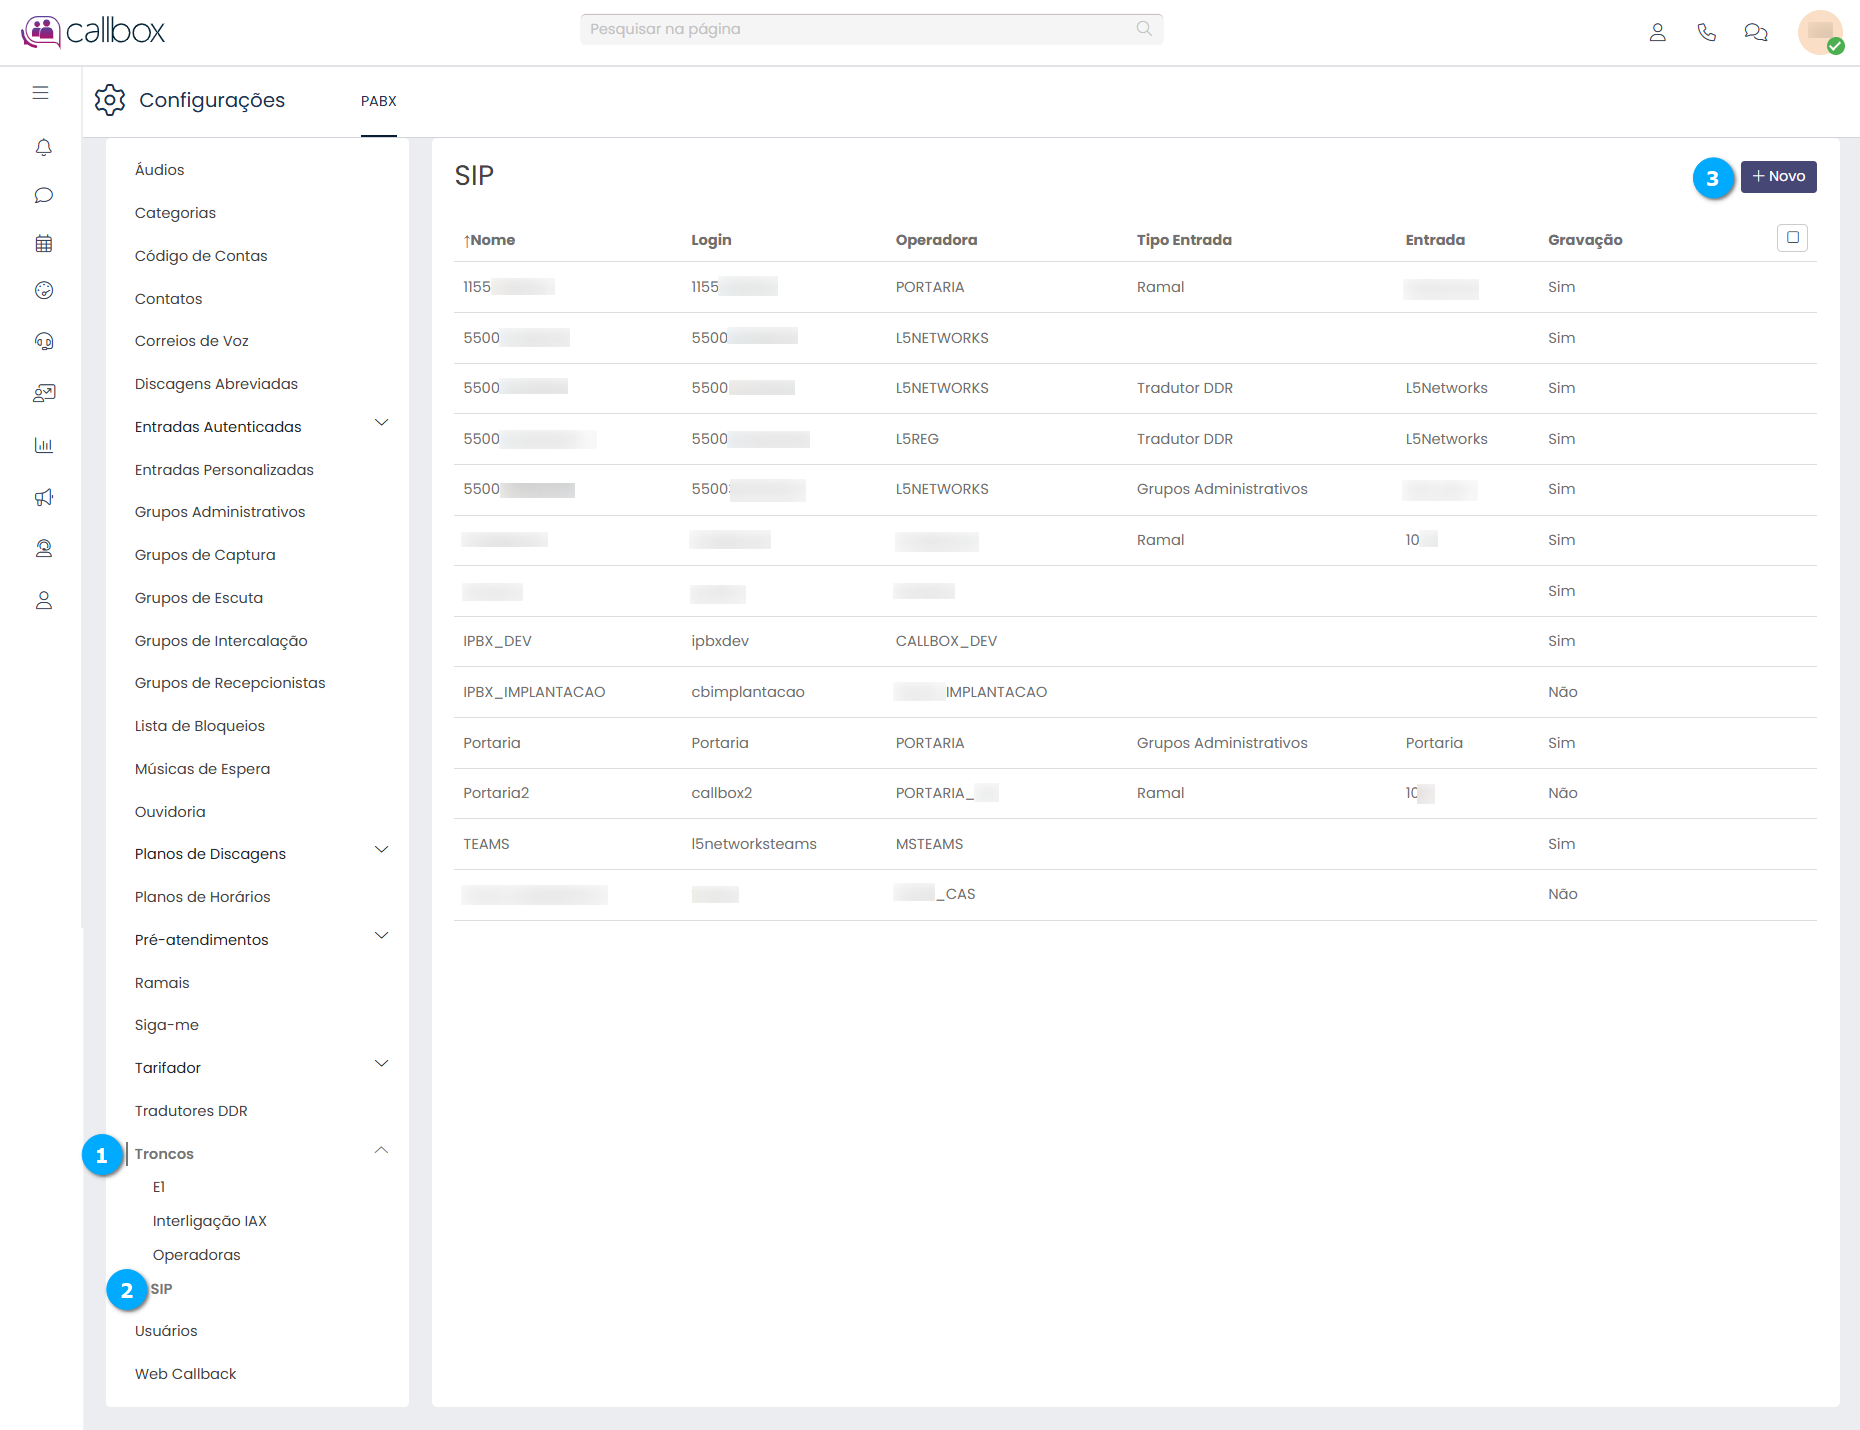The image size is (1860, 1430).
Task: Expand the Tarifador submenu
Action: (x=381, y=1064)
